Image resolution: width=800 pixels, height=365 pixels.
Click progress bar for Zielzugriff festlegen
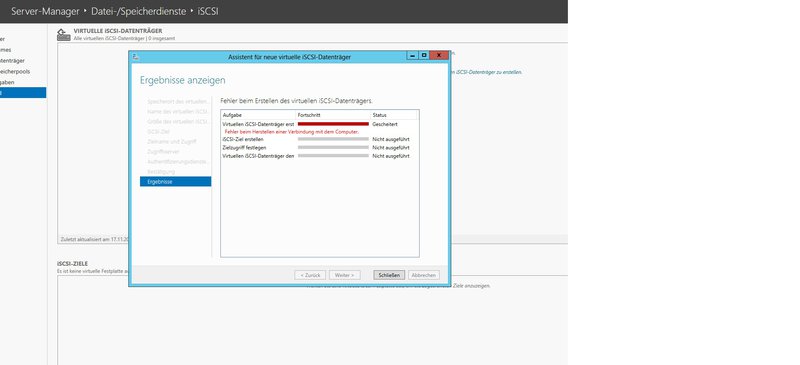coord(333,148)
